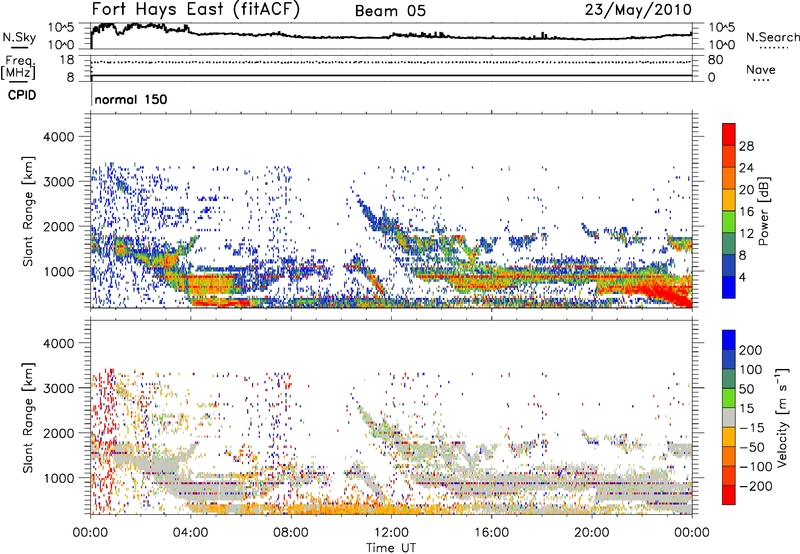Pick the light green 15–50 Velocity colorbar segment
The height and width of the screenshot is (554, 800).
[729, 398]
